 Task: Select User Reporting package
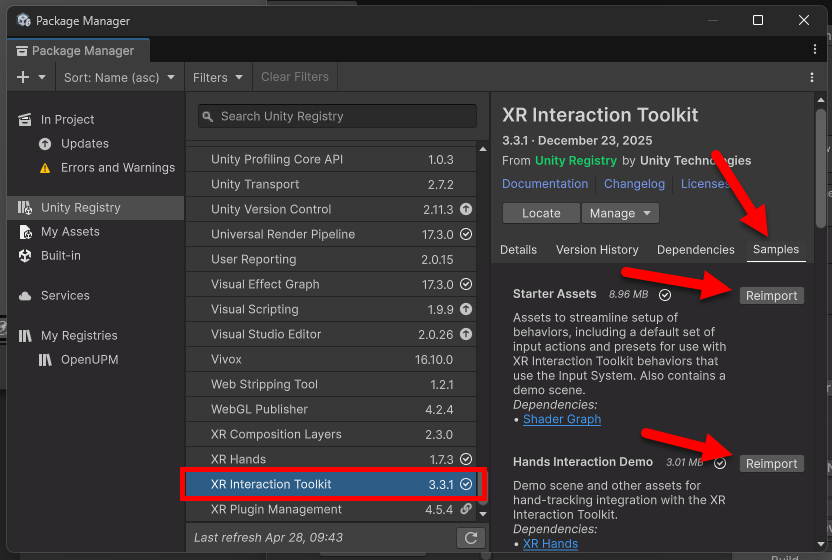[x=331, y=259]
